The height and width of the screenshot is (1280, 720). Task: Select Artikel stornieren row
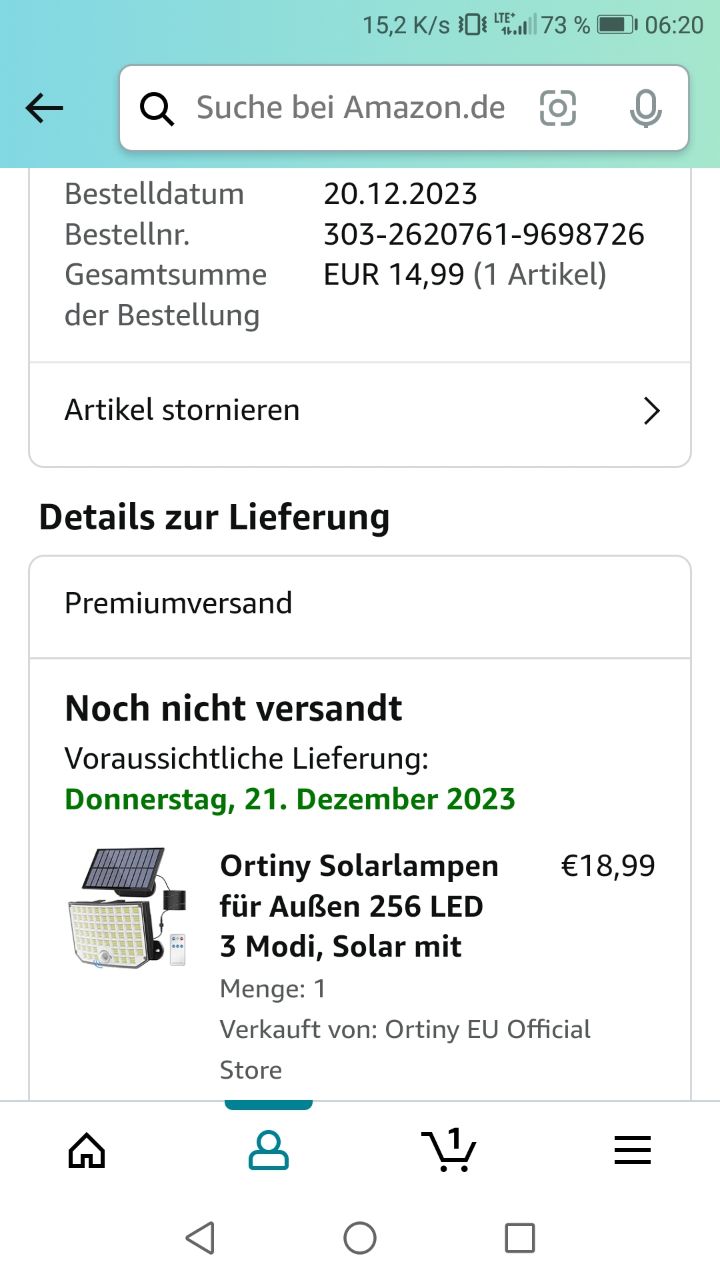(x=360, y=411)
